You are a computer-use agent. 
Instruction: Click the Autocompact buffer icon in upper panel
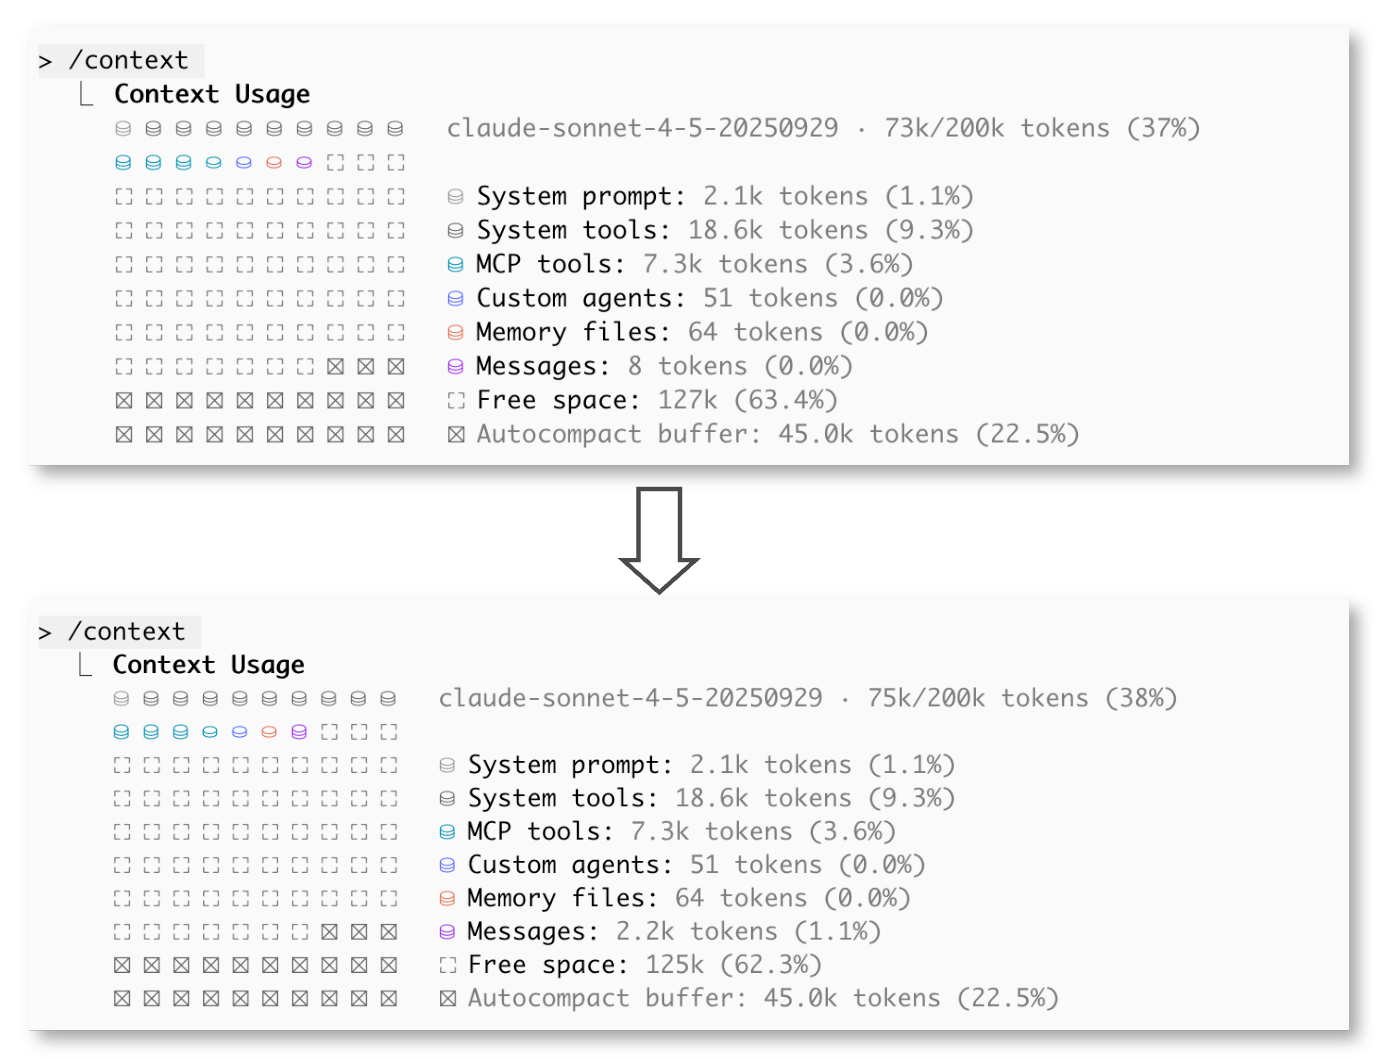coord(456,435)
